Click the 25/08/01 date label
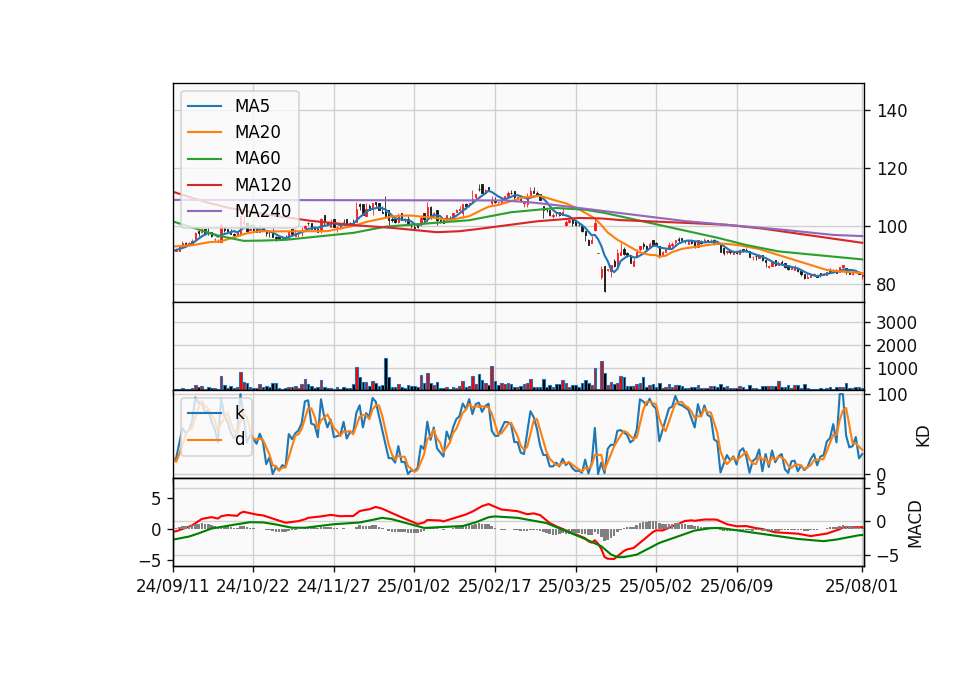Viewport: 960px width, 690px height. pyautogui.click(x=861, y=587)
